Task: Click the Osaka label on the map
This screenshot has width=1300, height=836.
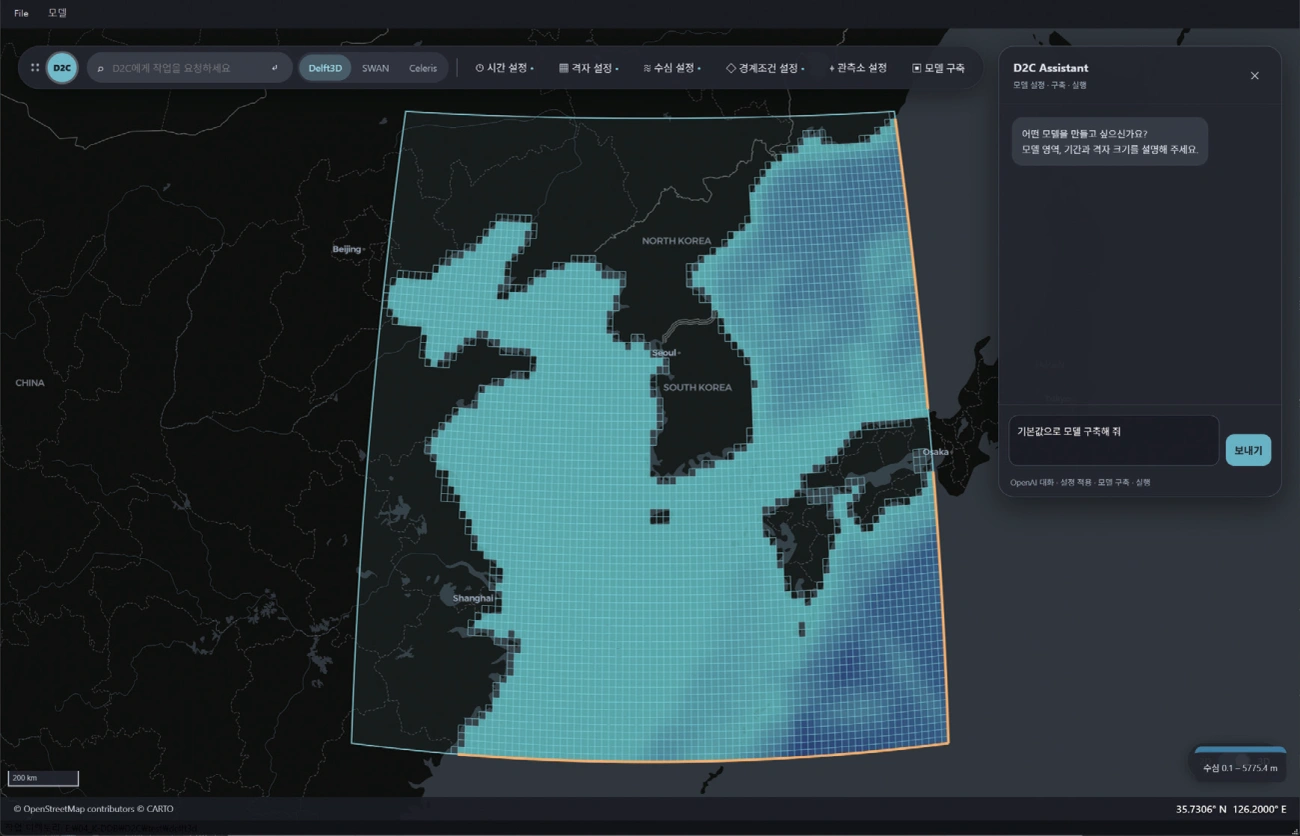Action: 935,452
